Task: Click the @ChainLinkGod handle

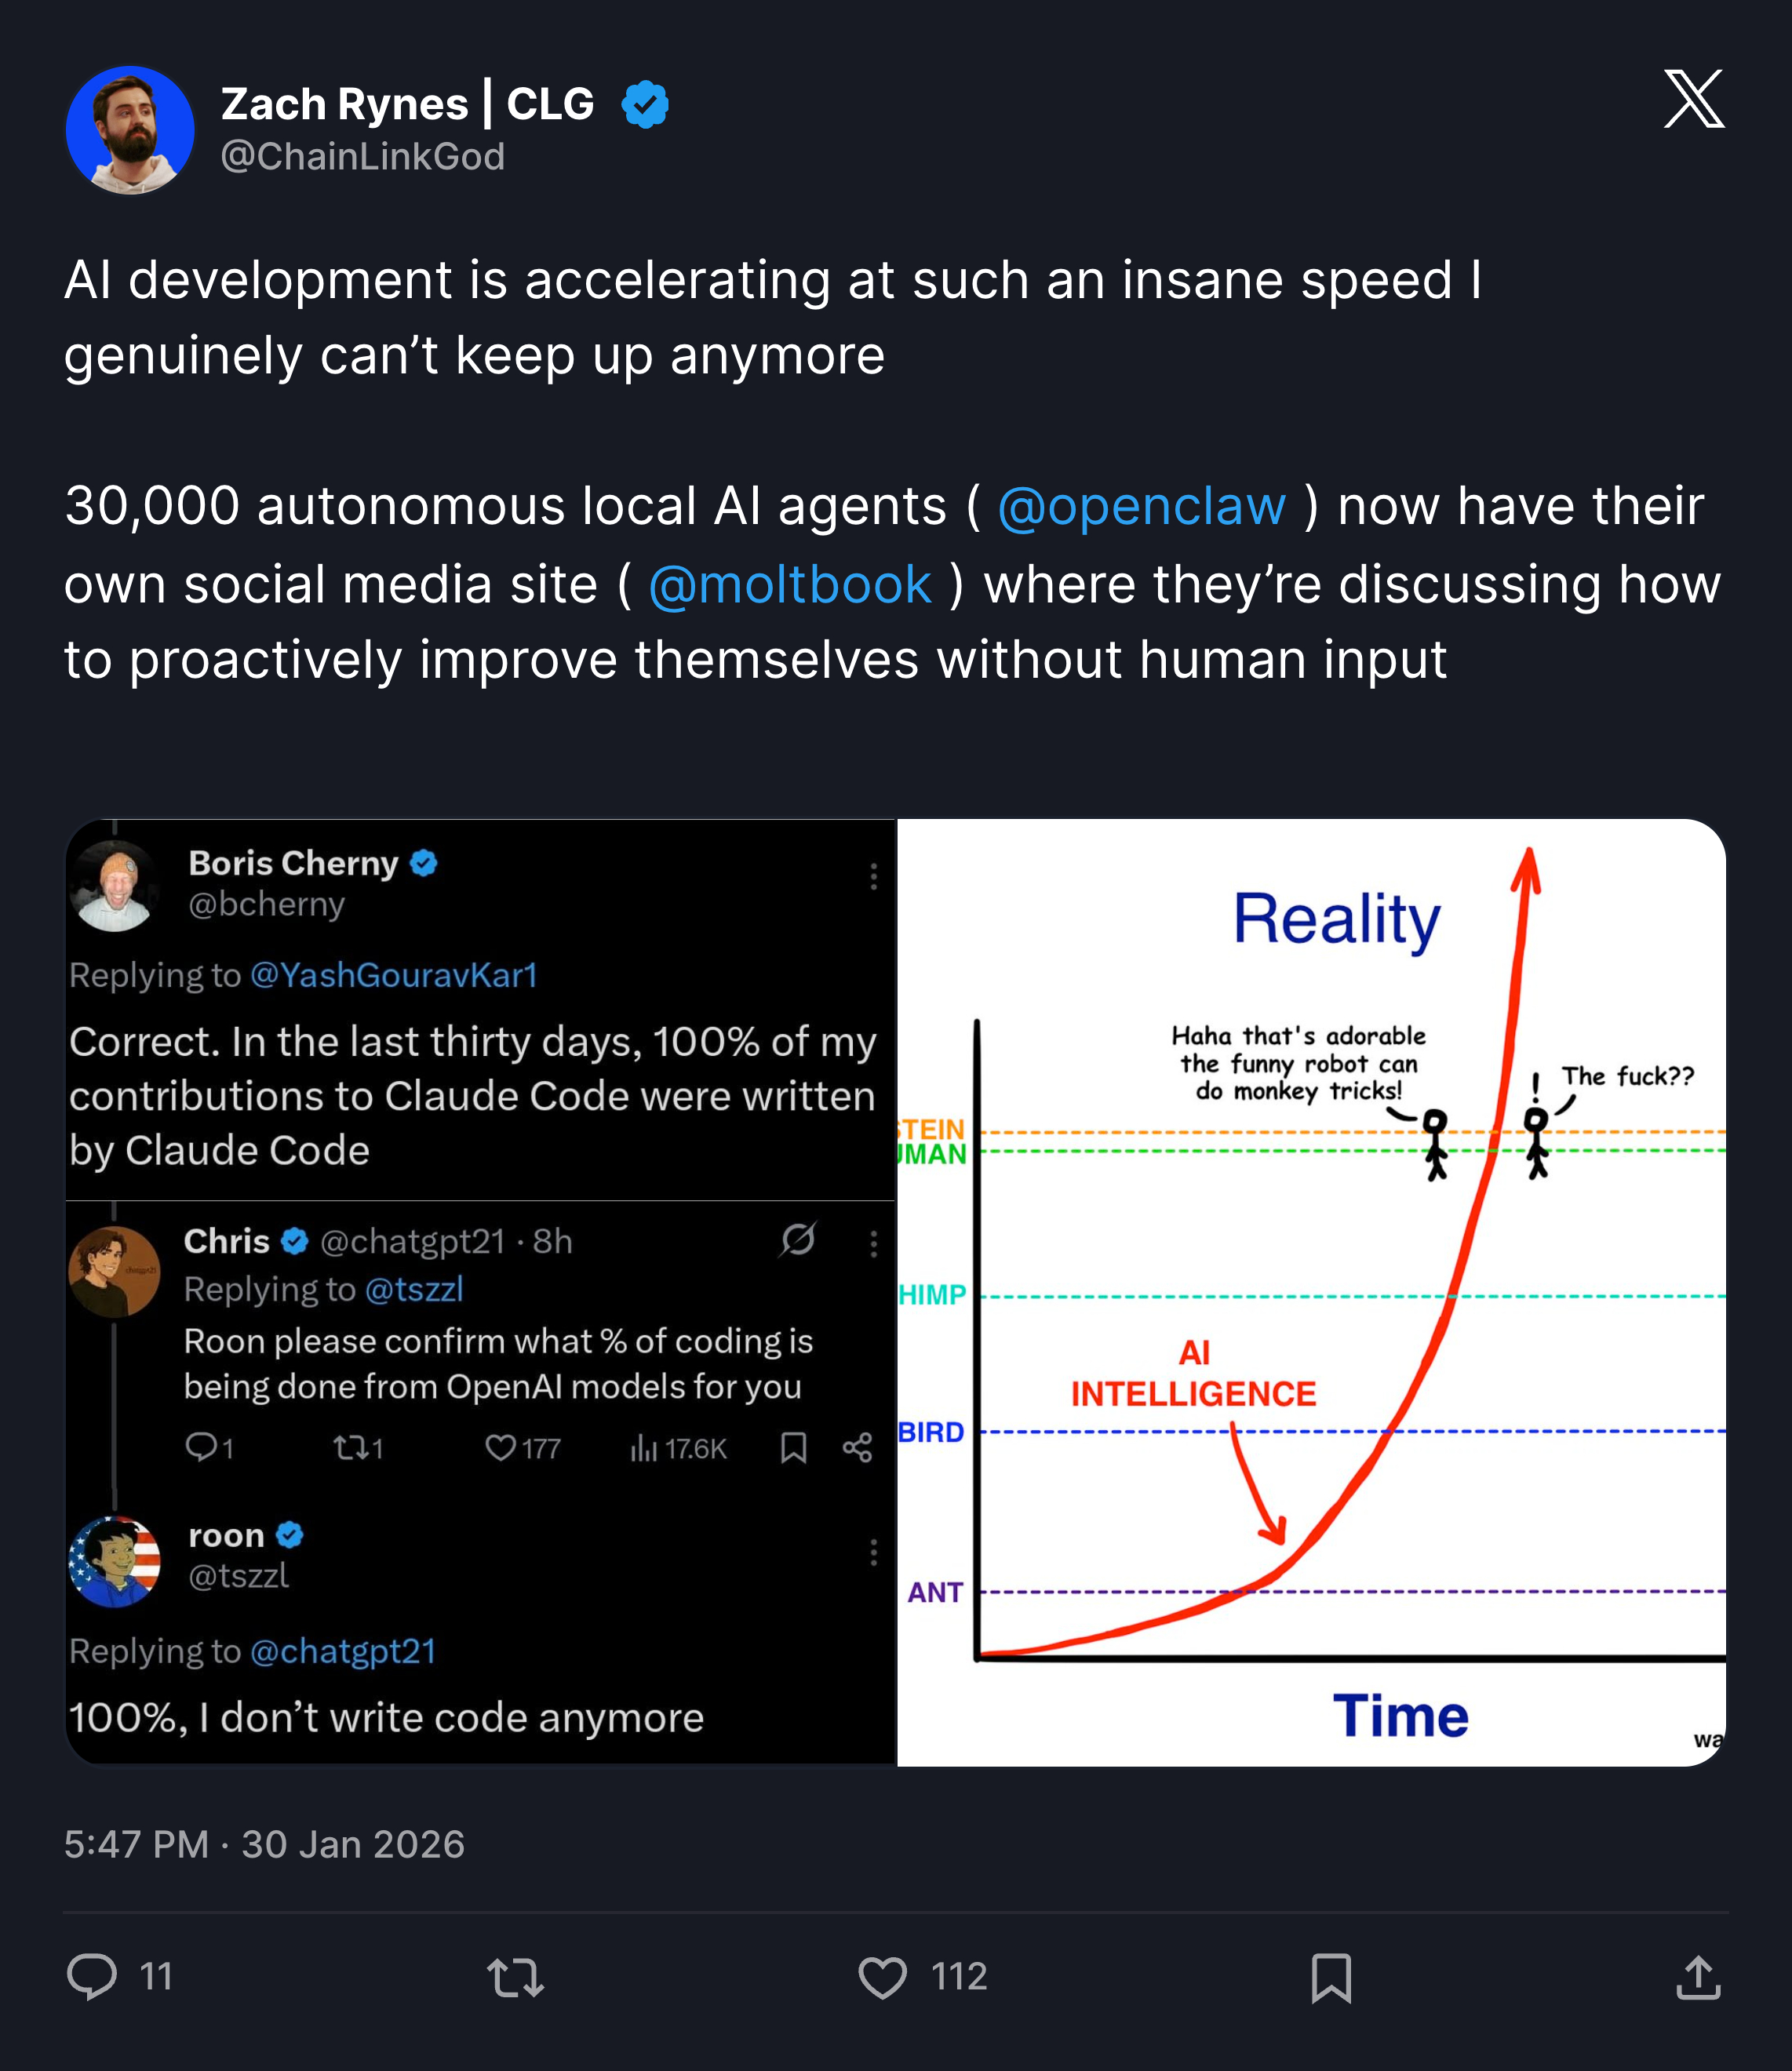Action: coord(361,157)
